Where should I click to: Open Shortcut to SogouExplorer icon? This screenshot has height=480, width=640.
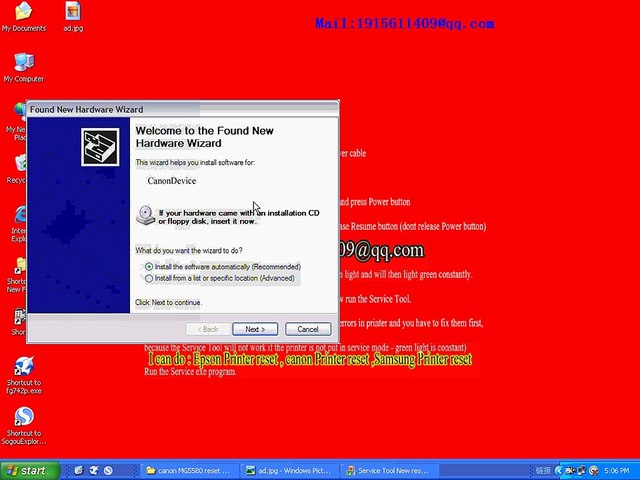click(x=24, y=426)
